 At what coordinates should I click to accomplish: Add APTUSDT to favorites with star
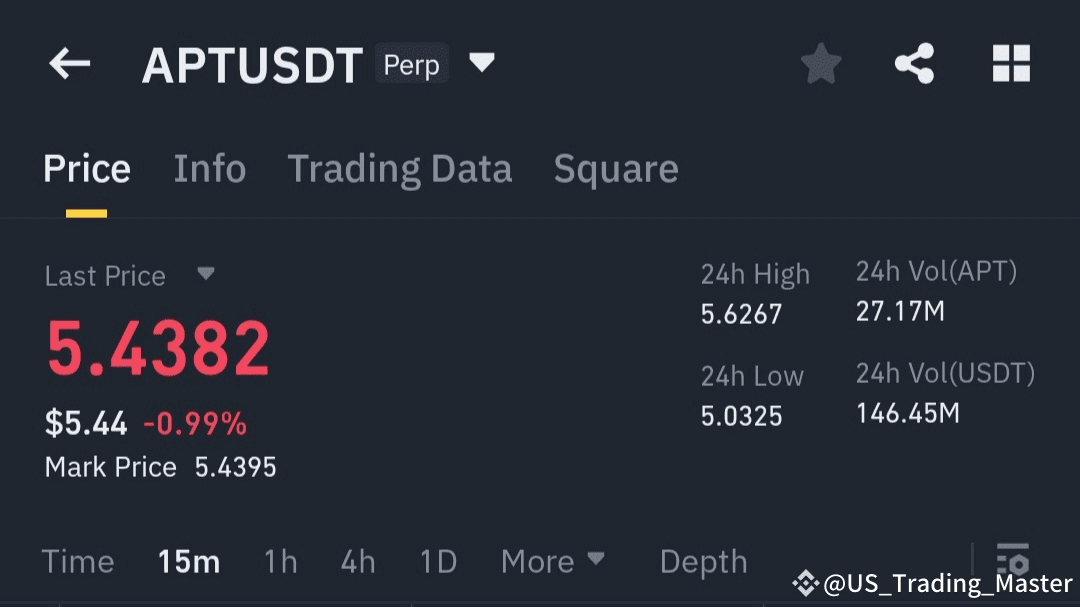(821, 65)
